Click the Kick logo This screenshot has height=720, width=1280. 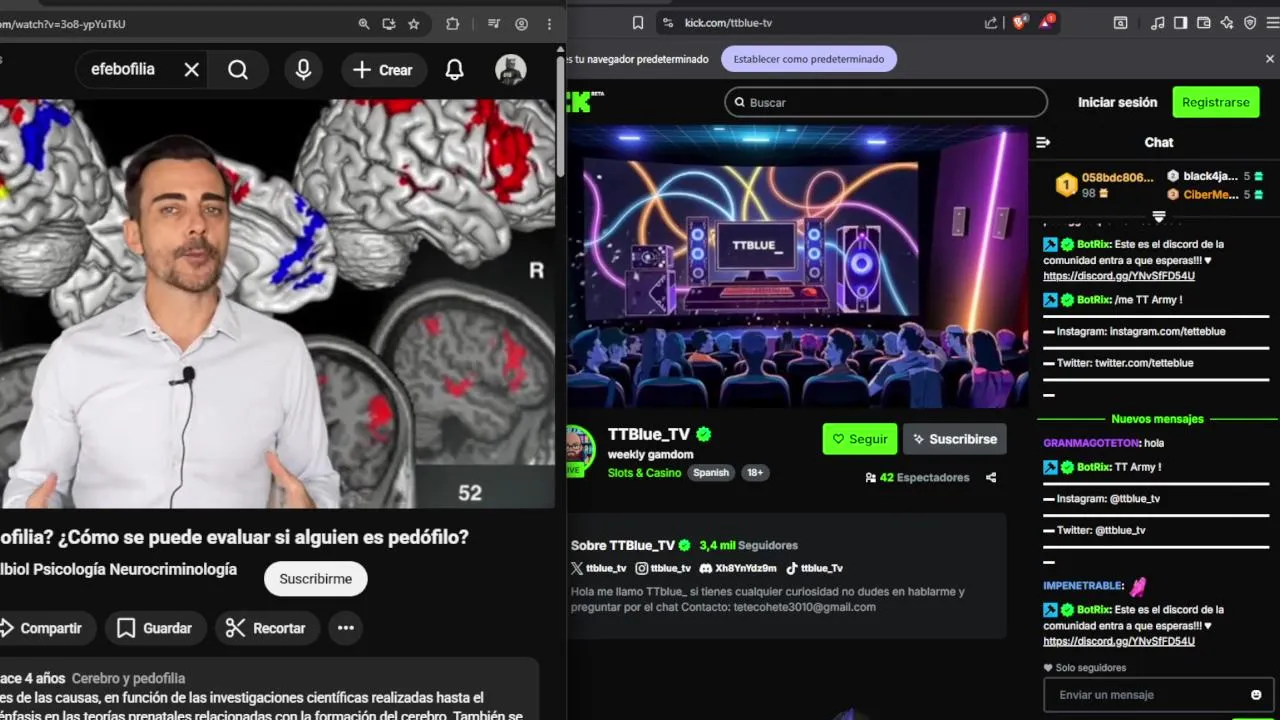pyautogui.click(x=585, y=102)
